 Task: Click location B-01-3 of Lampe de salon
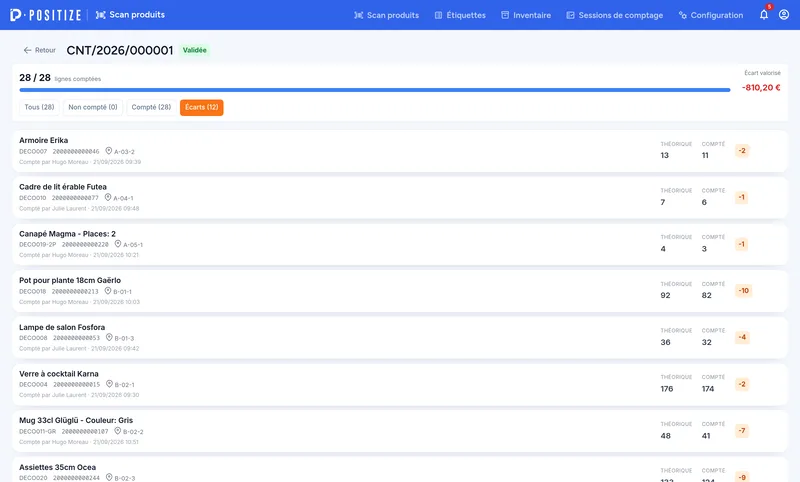(x=124, y=338)
